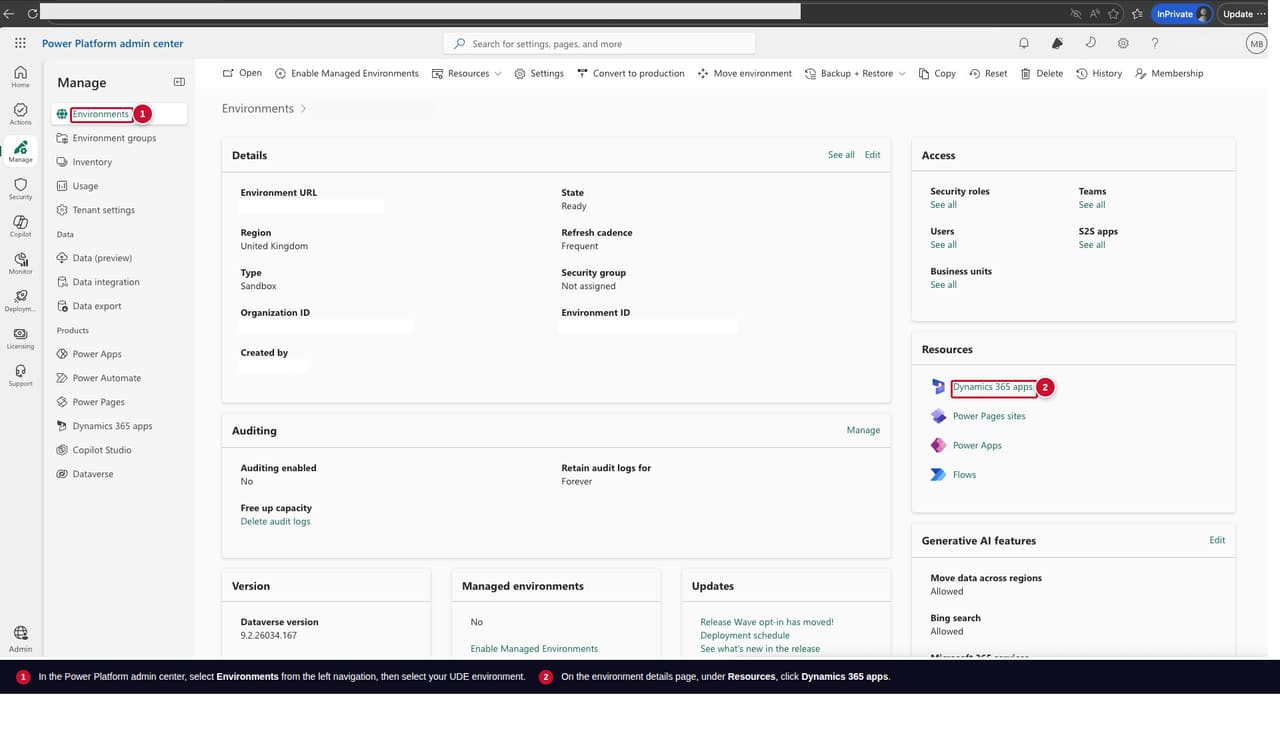The width and height of the screenshot is (1280, 733).
Task: Click Settings in the command bar
Action: (x=539, y=73)
